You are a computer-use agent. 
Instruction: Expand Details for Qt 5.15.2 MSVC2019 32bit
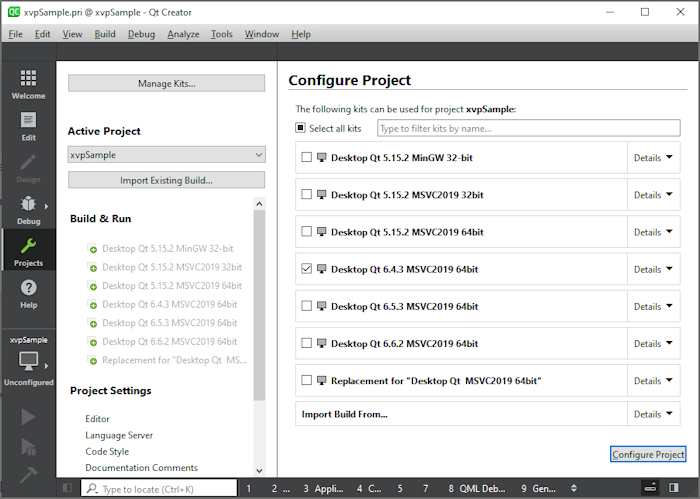click(x=653, y=195)
